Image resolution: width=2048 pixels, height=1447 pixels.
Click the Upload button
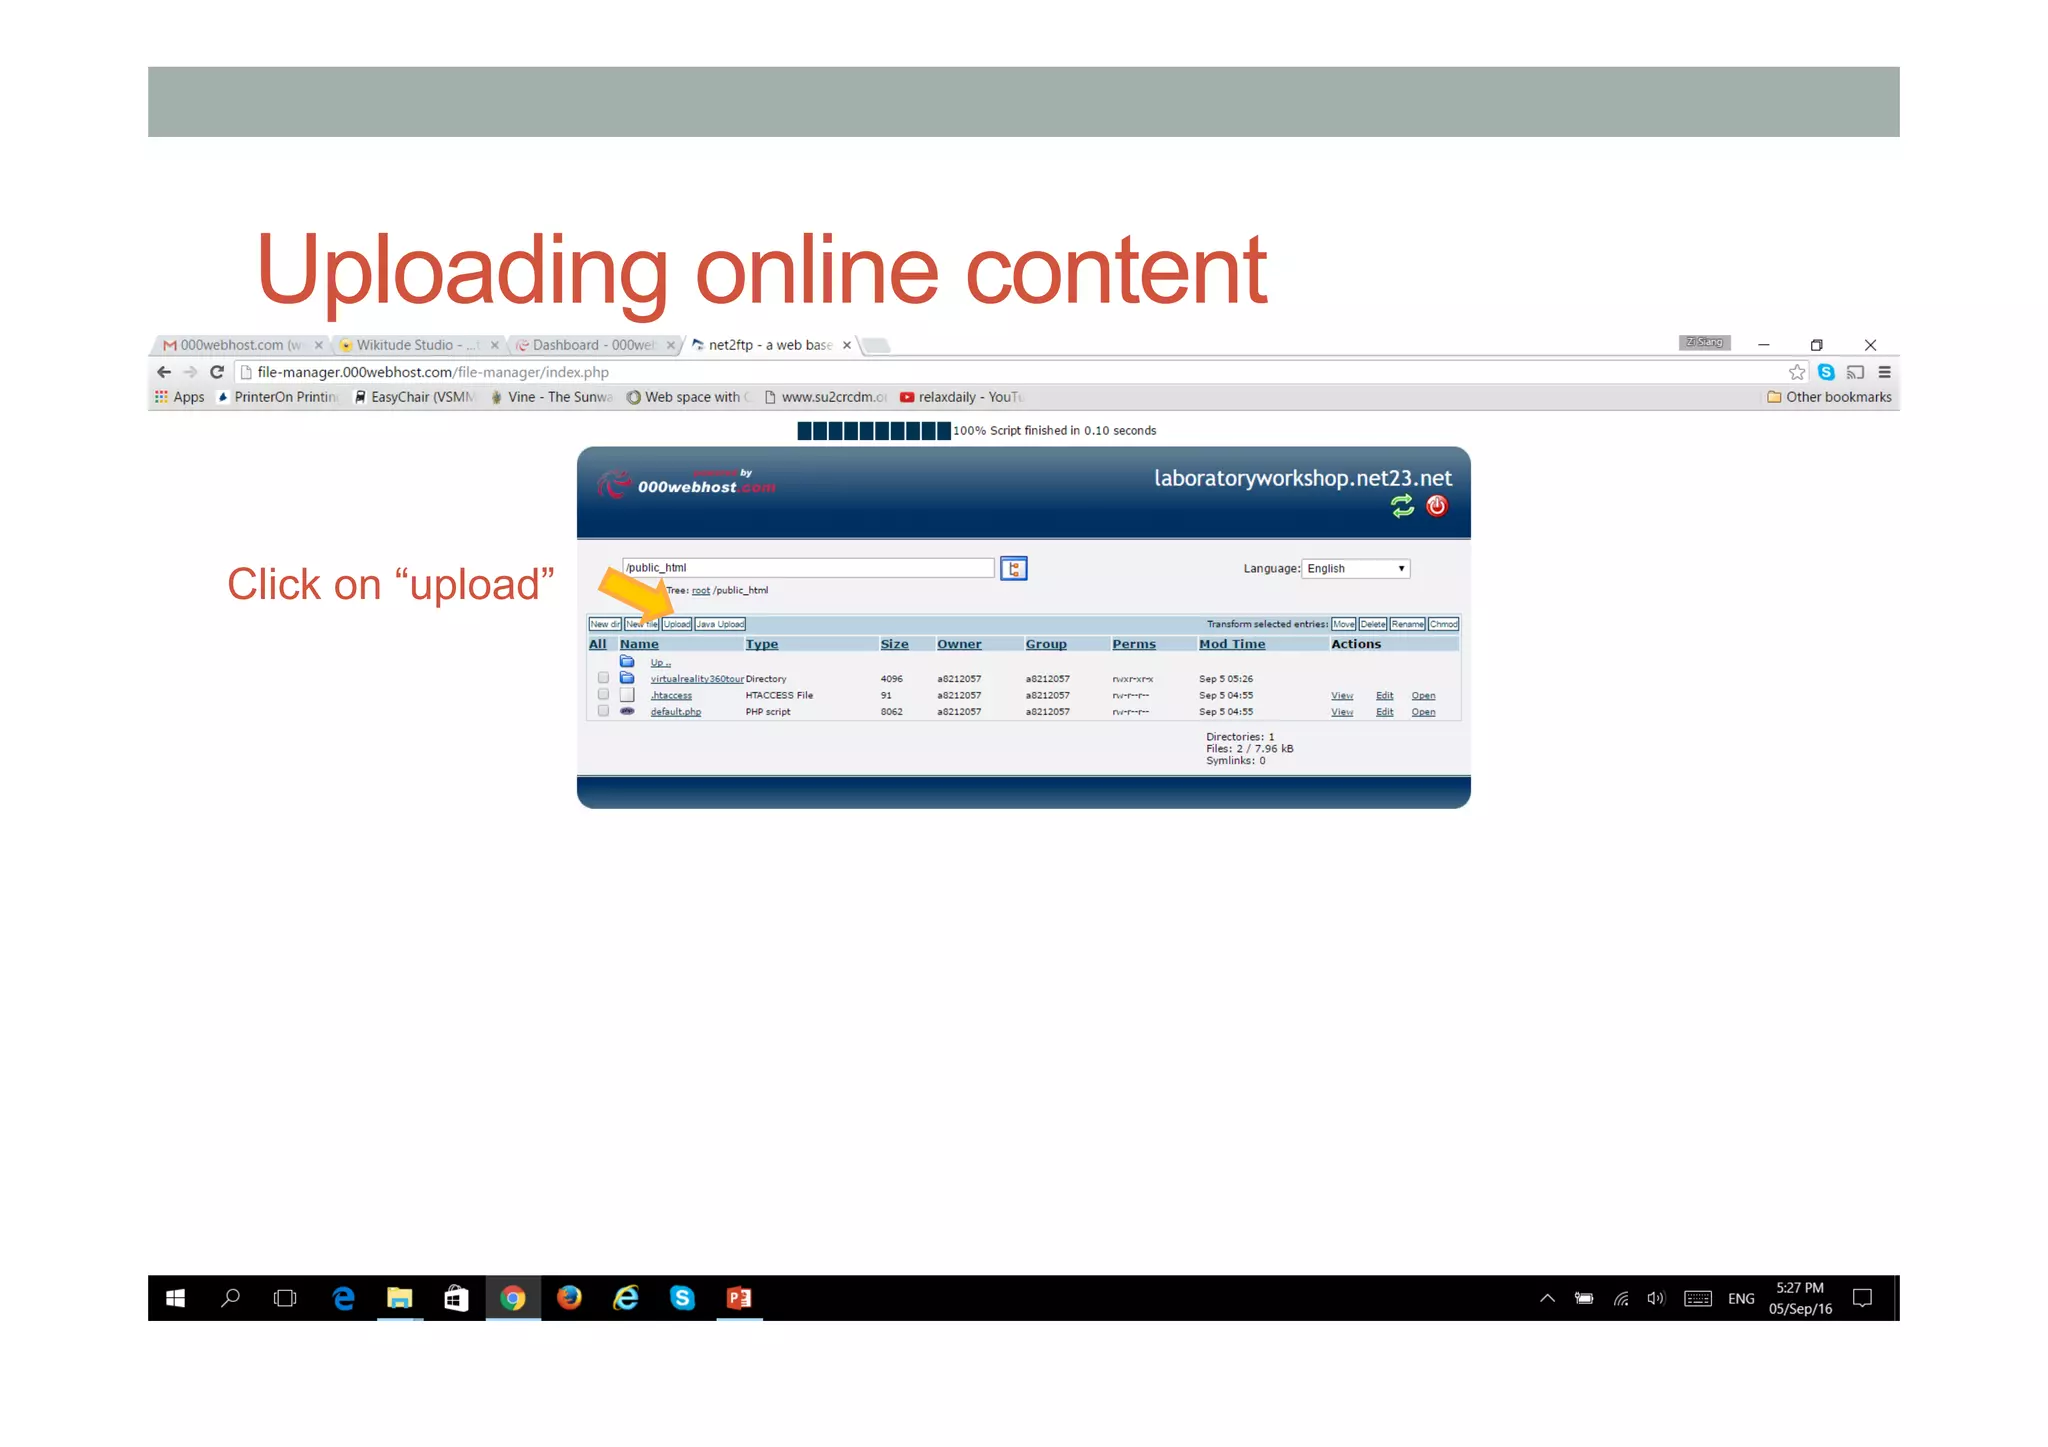tap(677, 624)
